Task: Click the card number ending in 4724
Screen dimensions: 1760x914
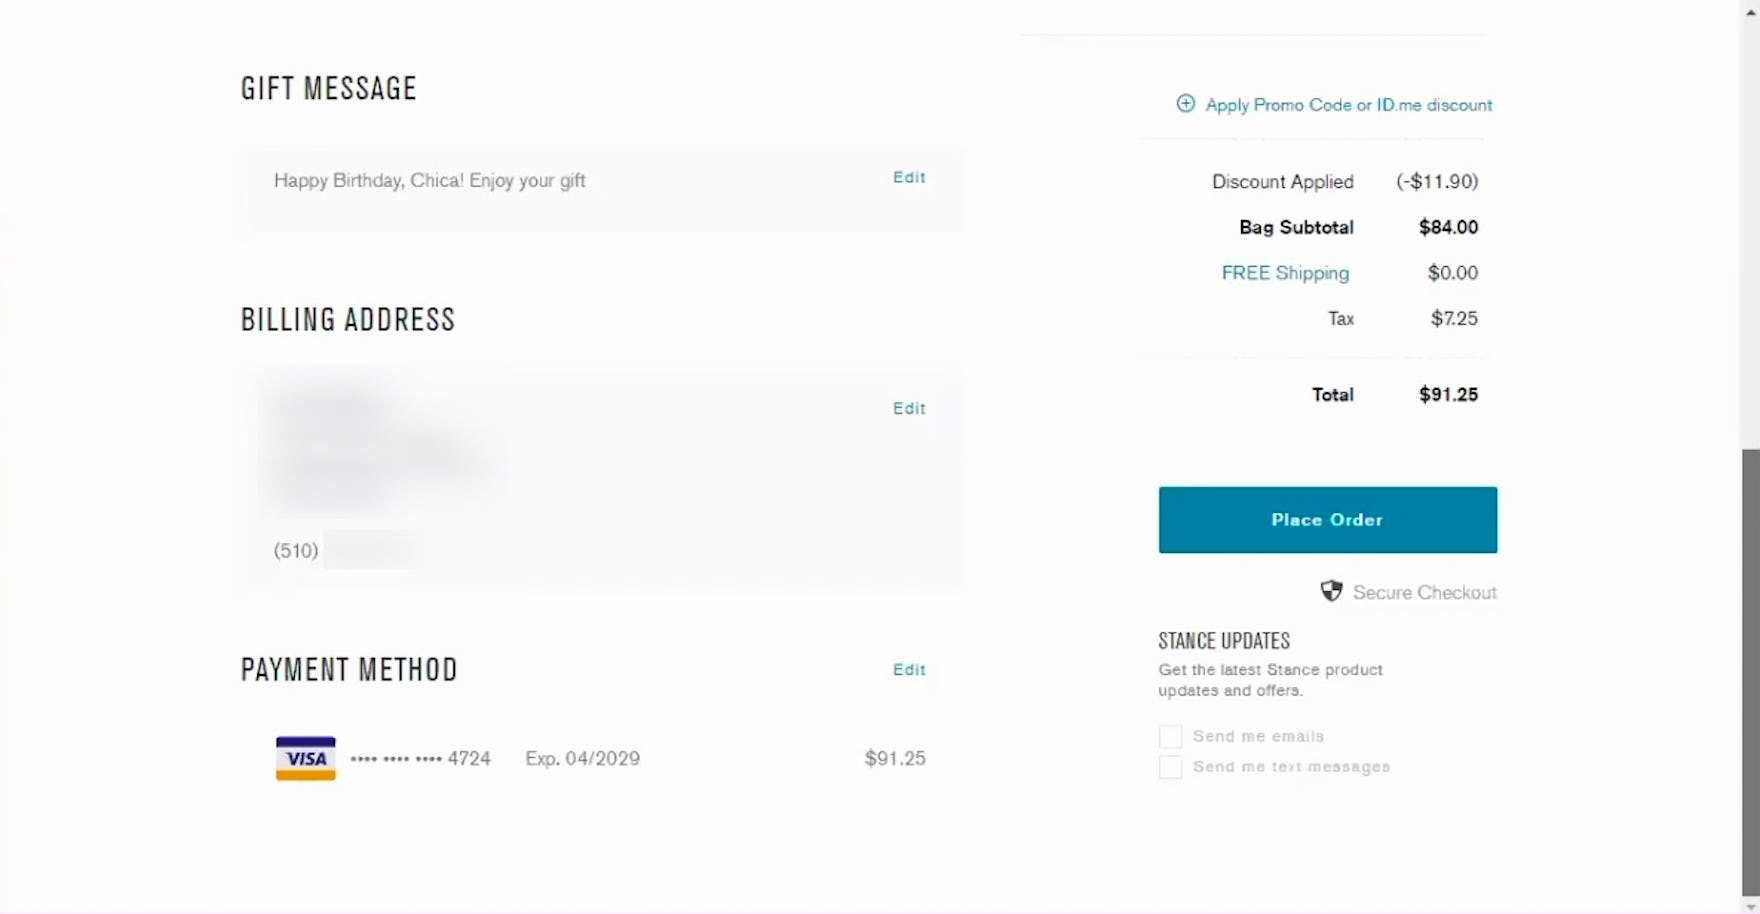Action: [421, 759]
